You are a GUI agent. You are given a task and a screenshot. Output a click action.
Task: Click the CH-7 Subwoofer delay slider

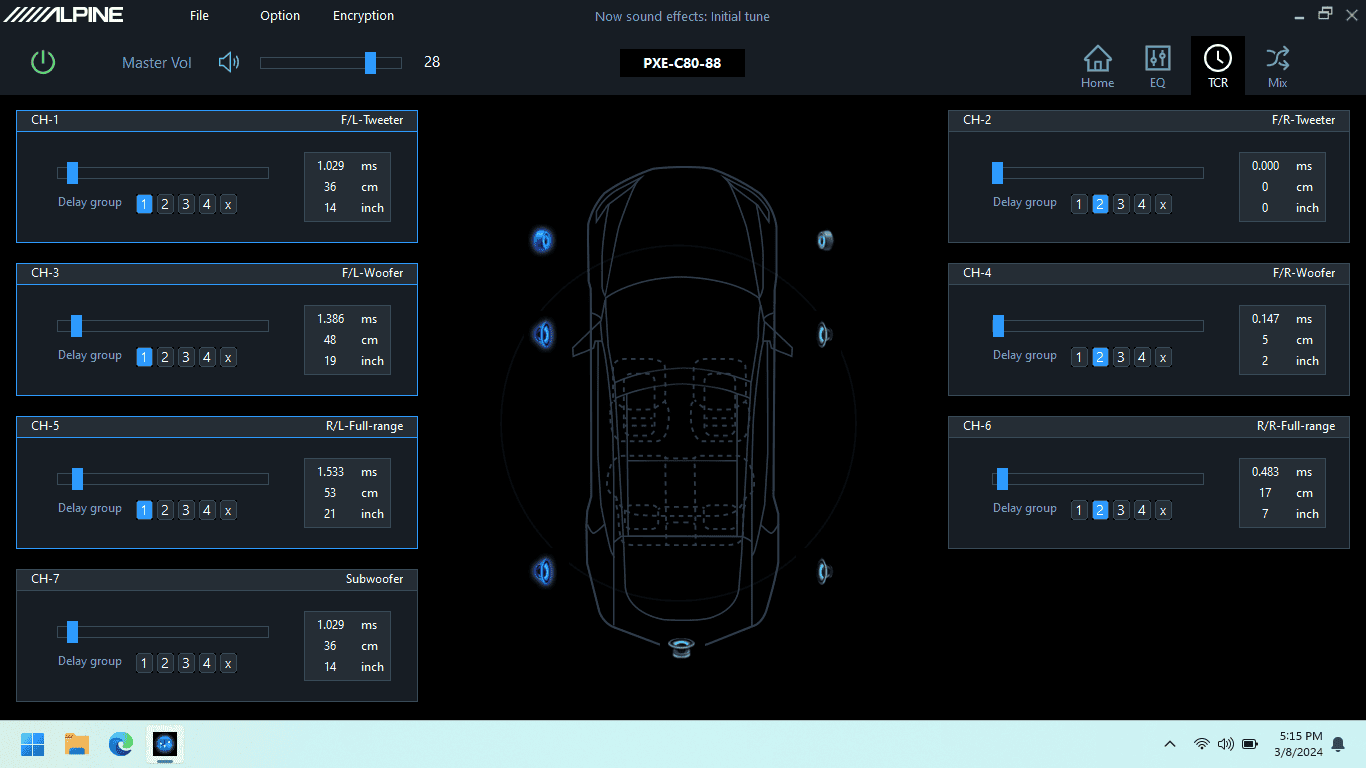coord(163,632)
